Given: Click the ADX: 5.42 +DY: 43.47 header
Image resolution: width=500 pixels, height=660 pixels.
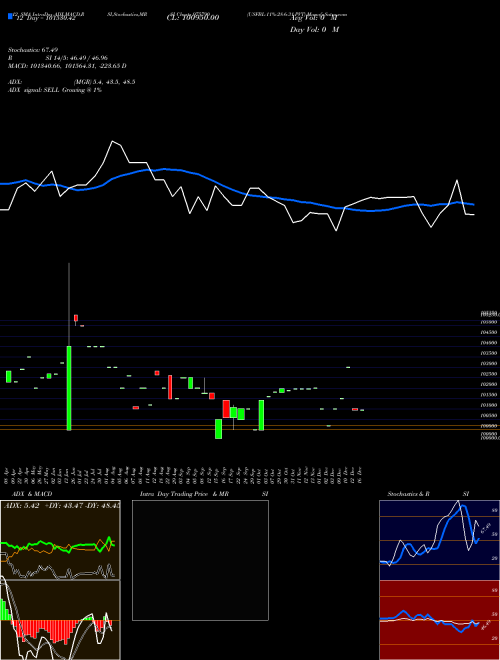Looking at the screenshot, I should 61,505.
